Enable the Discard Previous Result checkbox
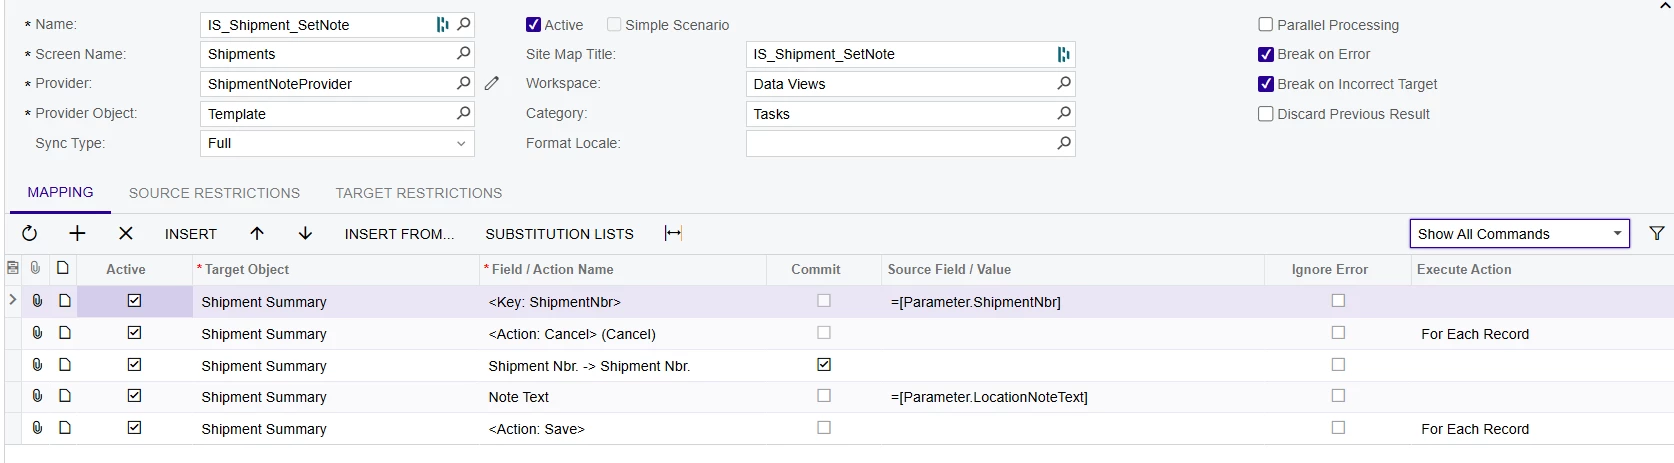The width and height of the screenshot is (1674, 463). pyautogui.click(x=1266, y=114)
